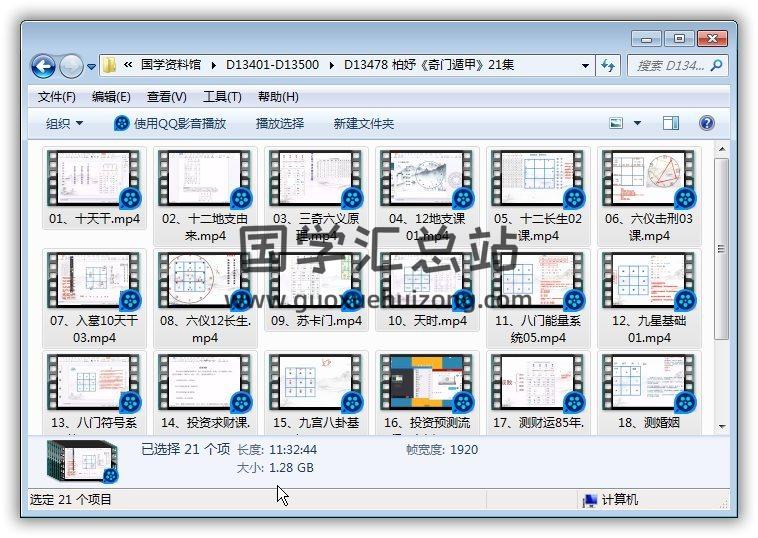Open the 组织 dropdown
Image resolution: width=758 pixels, height=538 pixels.
[x=64, y=124]
